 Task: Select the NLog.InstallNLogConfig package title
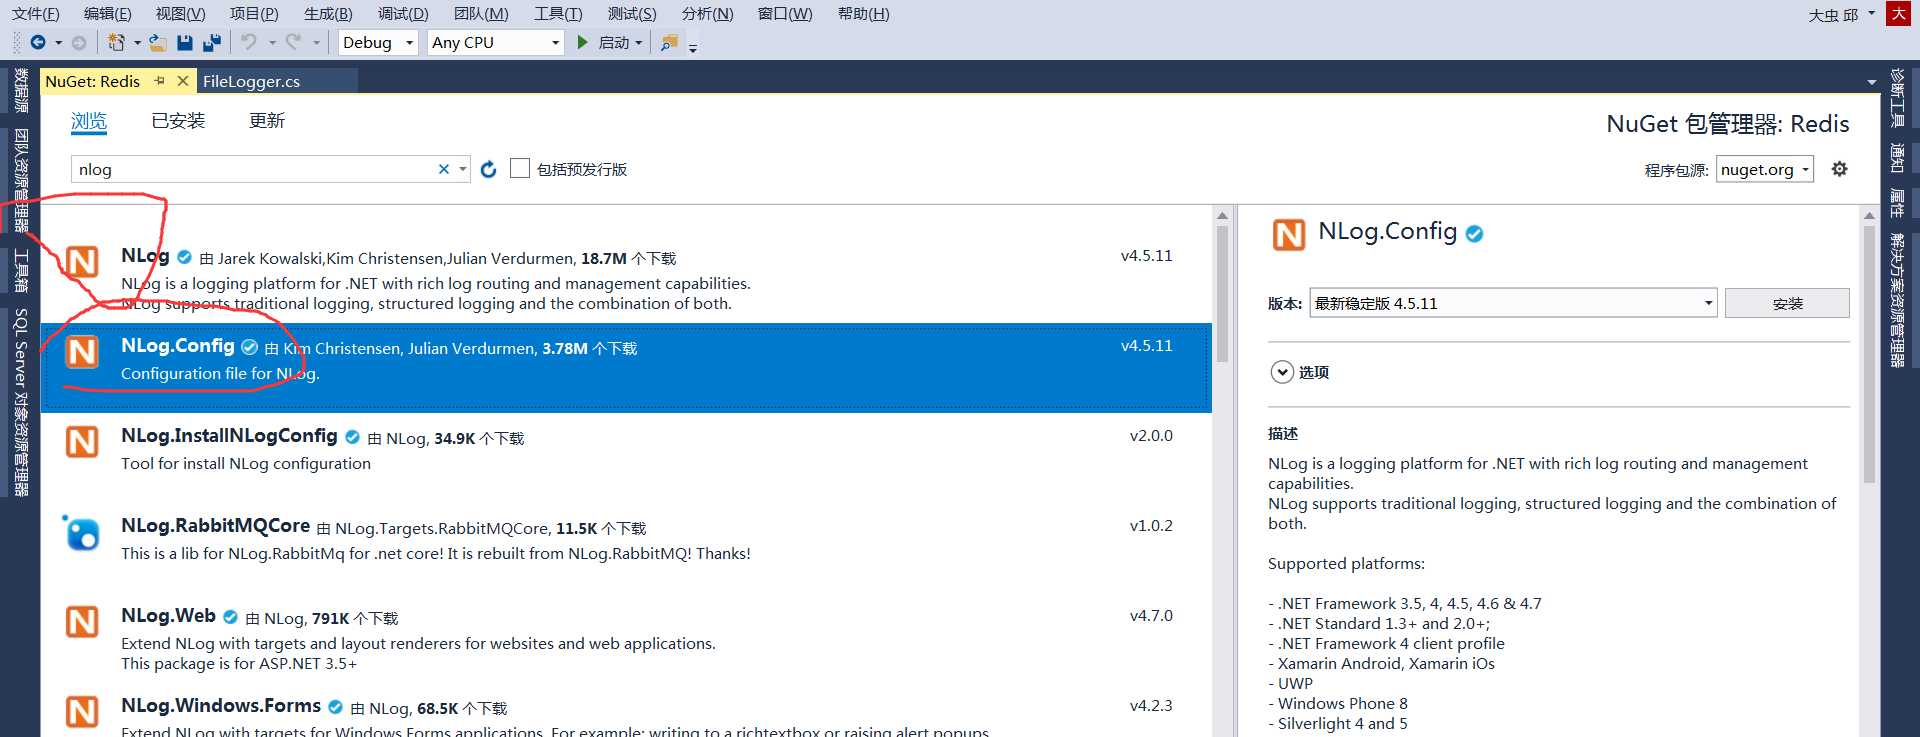point(229,436)
